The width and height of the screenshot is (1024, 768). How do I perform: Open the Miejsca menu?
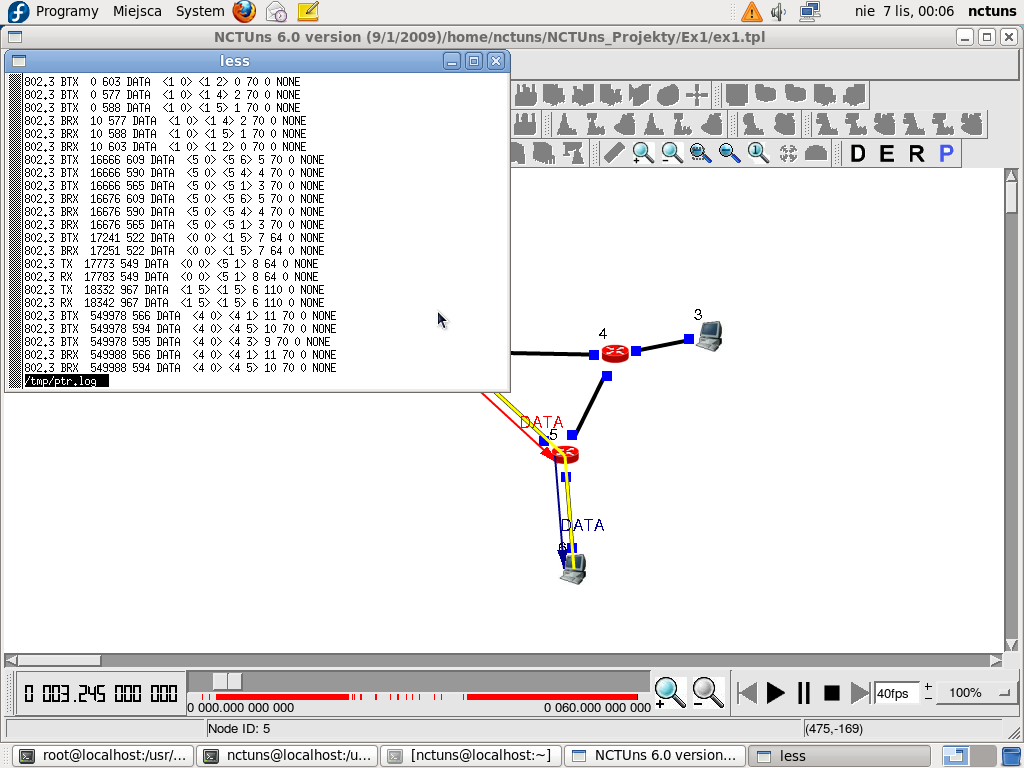coord(137,11)
